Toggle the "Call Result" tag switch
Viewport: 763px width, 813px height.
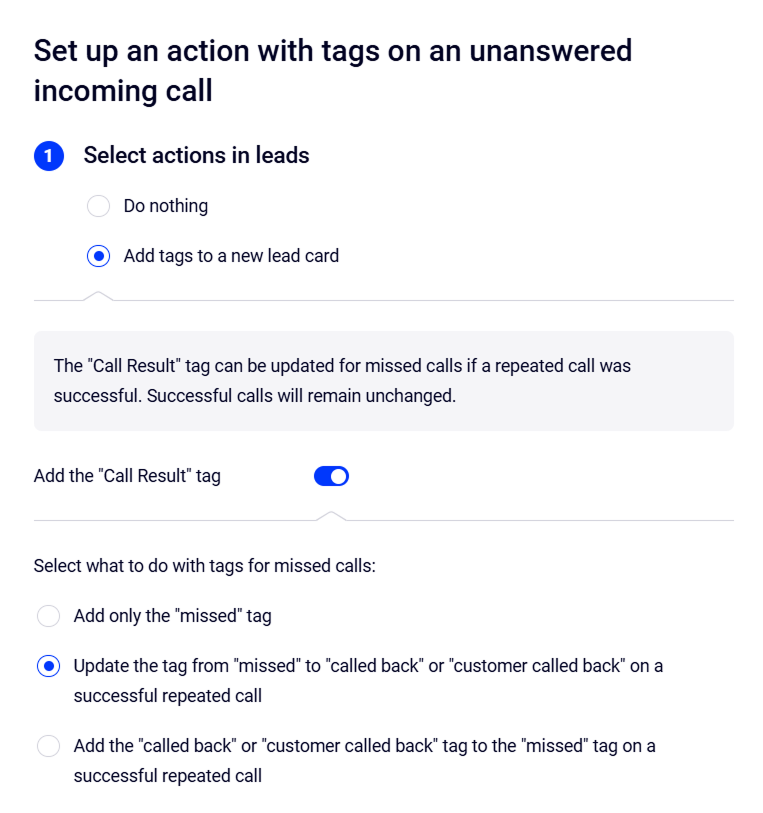[331, 476]
